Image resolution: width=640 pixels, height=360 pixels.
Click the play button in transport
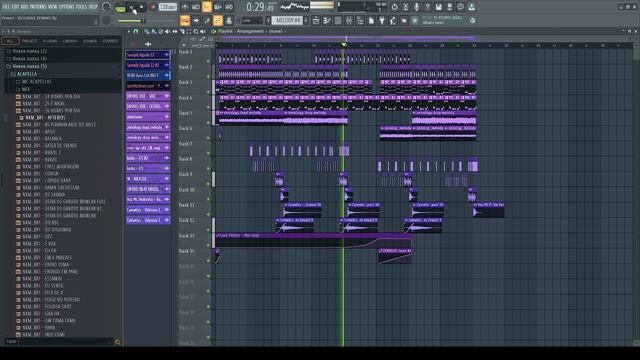132,7
